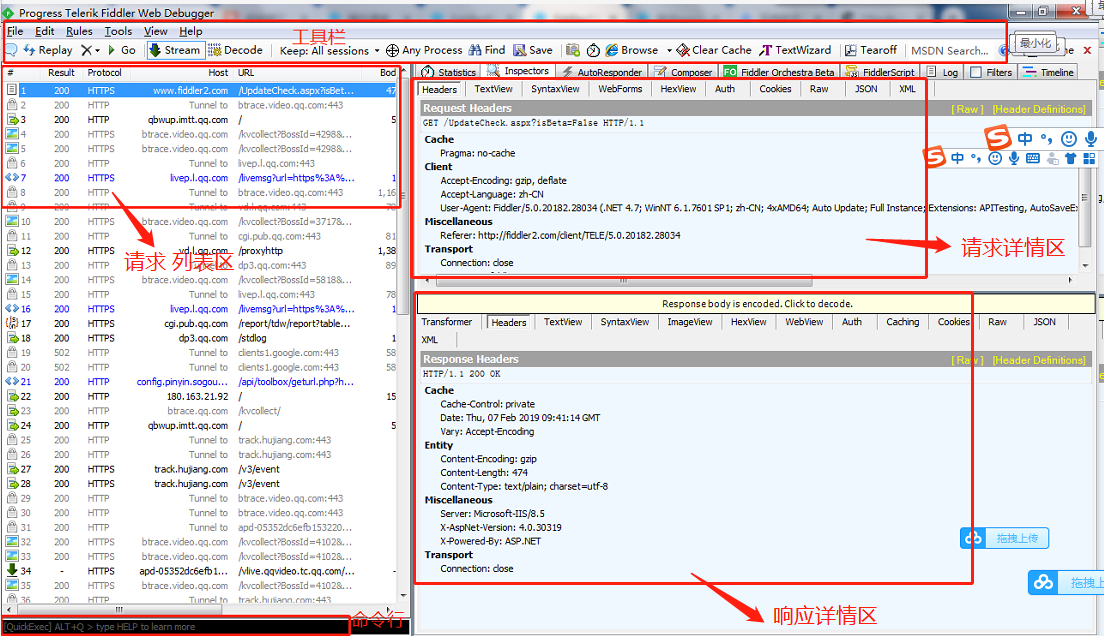Select request TextView tab
The width and height of the screenshot is (1104, 636).
(x=493, y=89)
